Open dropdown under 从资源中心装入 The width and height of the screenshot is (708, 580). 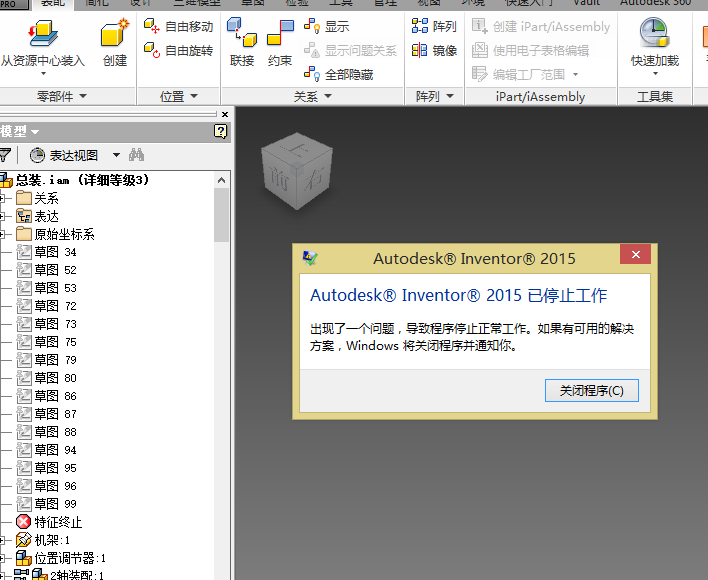43,74
